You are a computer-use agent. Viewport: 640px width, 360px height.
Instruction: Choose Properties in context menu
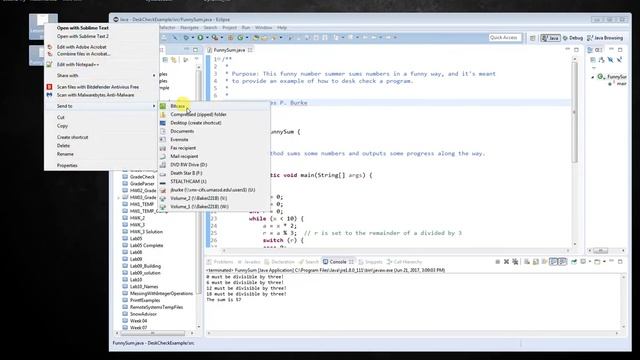click(67, 165)
